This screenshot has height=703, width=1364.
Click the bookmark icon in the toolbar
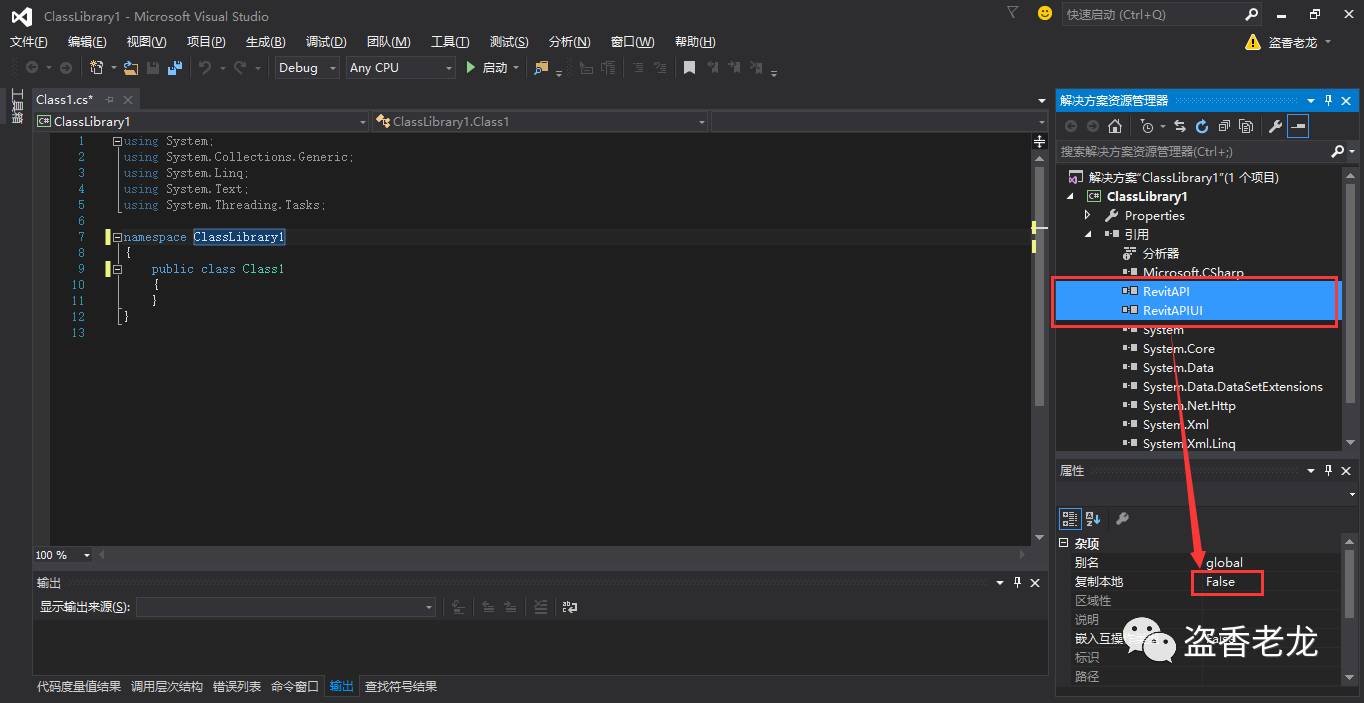(689, 68)
